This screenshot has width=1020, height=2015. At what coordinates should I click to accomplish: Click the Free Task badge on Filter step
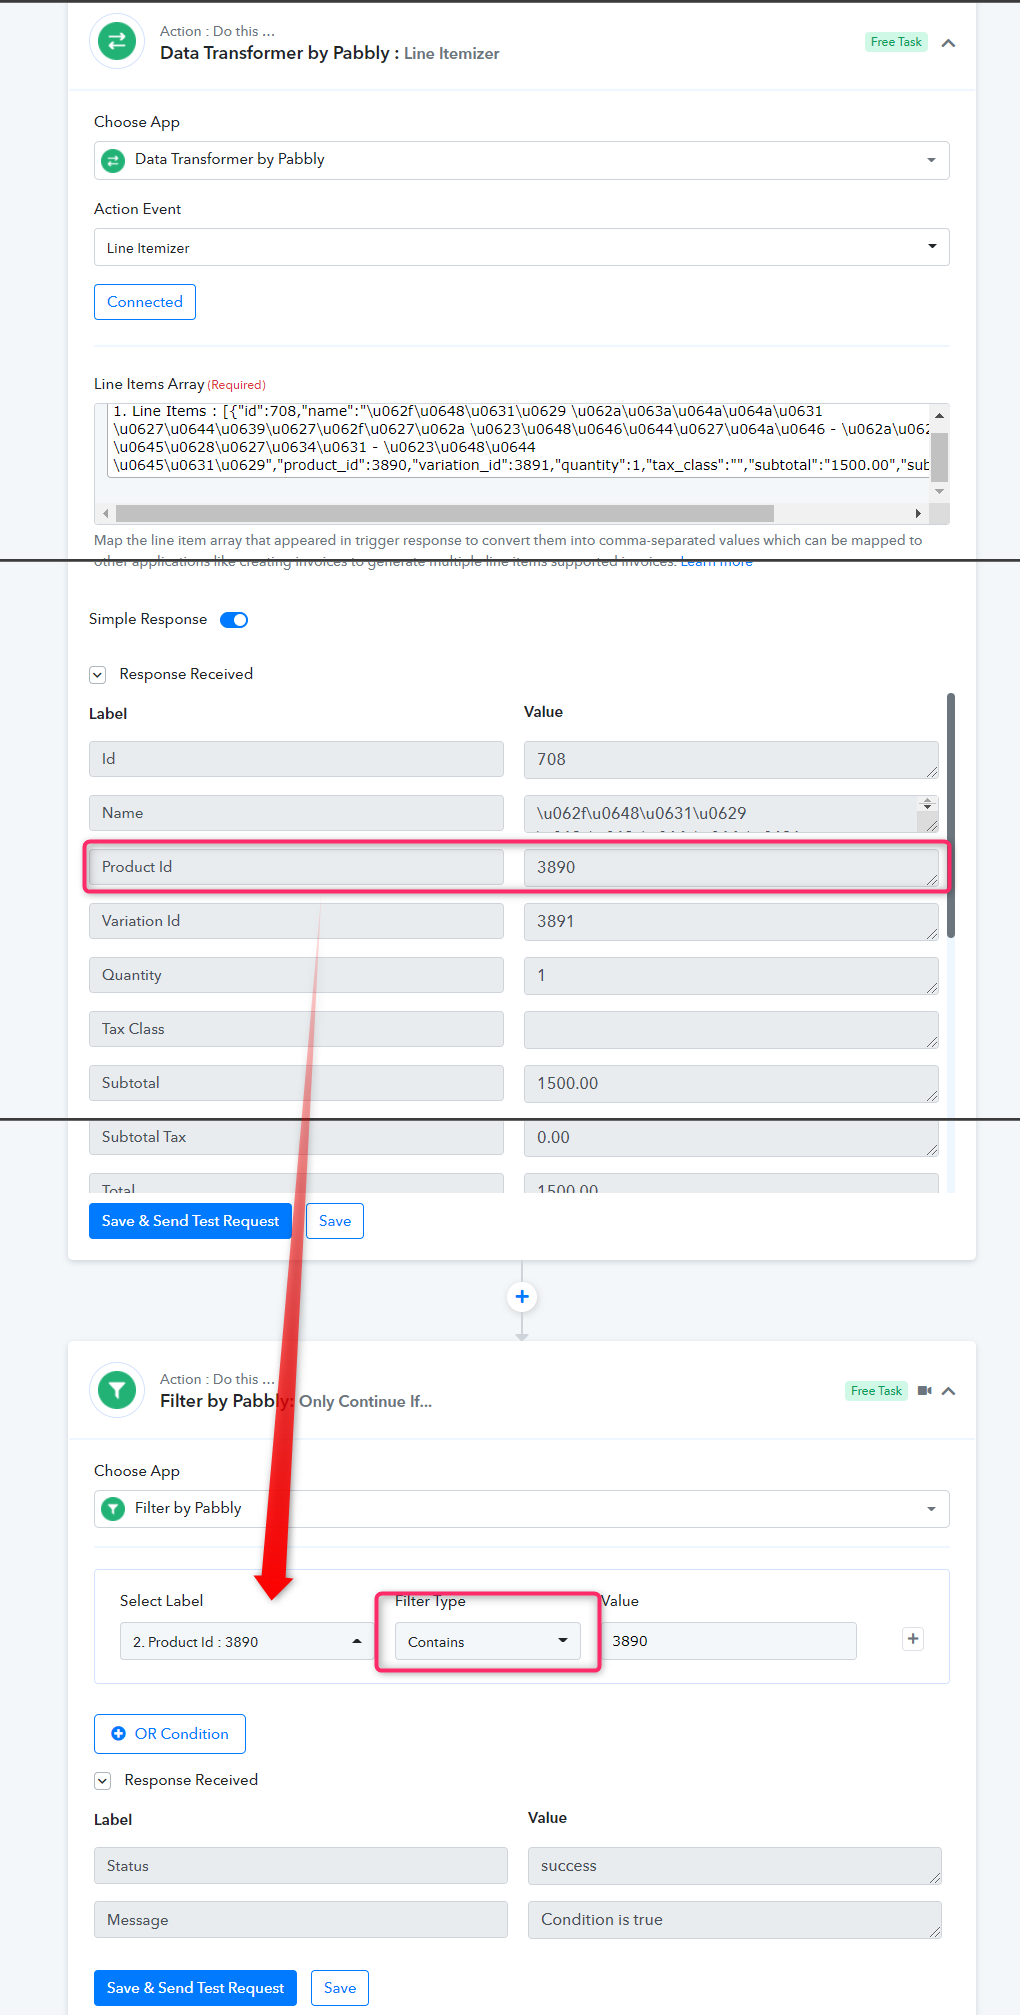(x=876, y=1391)
